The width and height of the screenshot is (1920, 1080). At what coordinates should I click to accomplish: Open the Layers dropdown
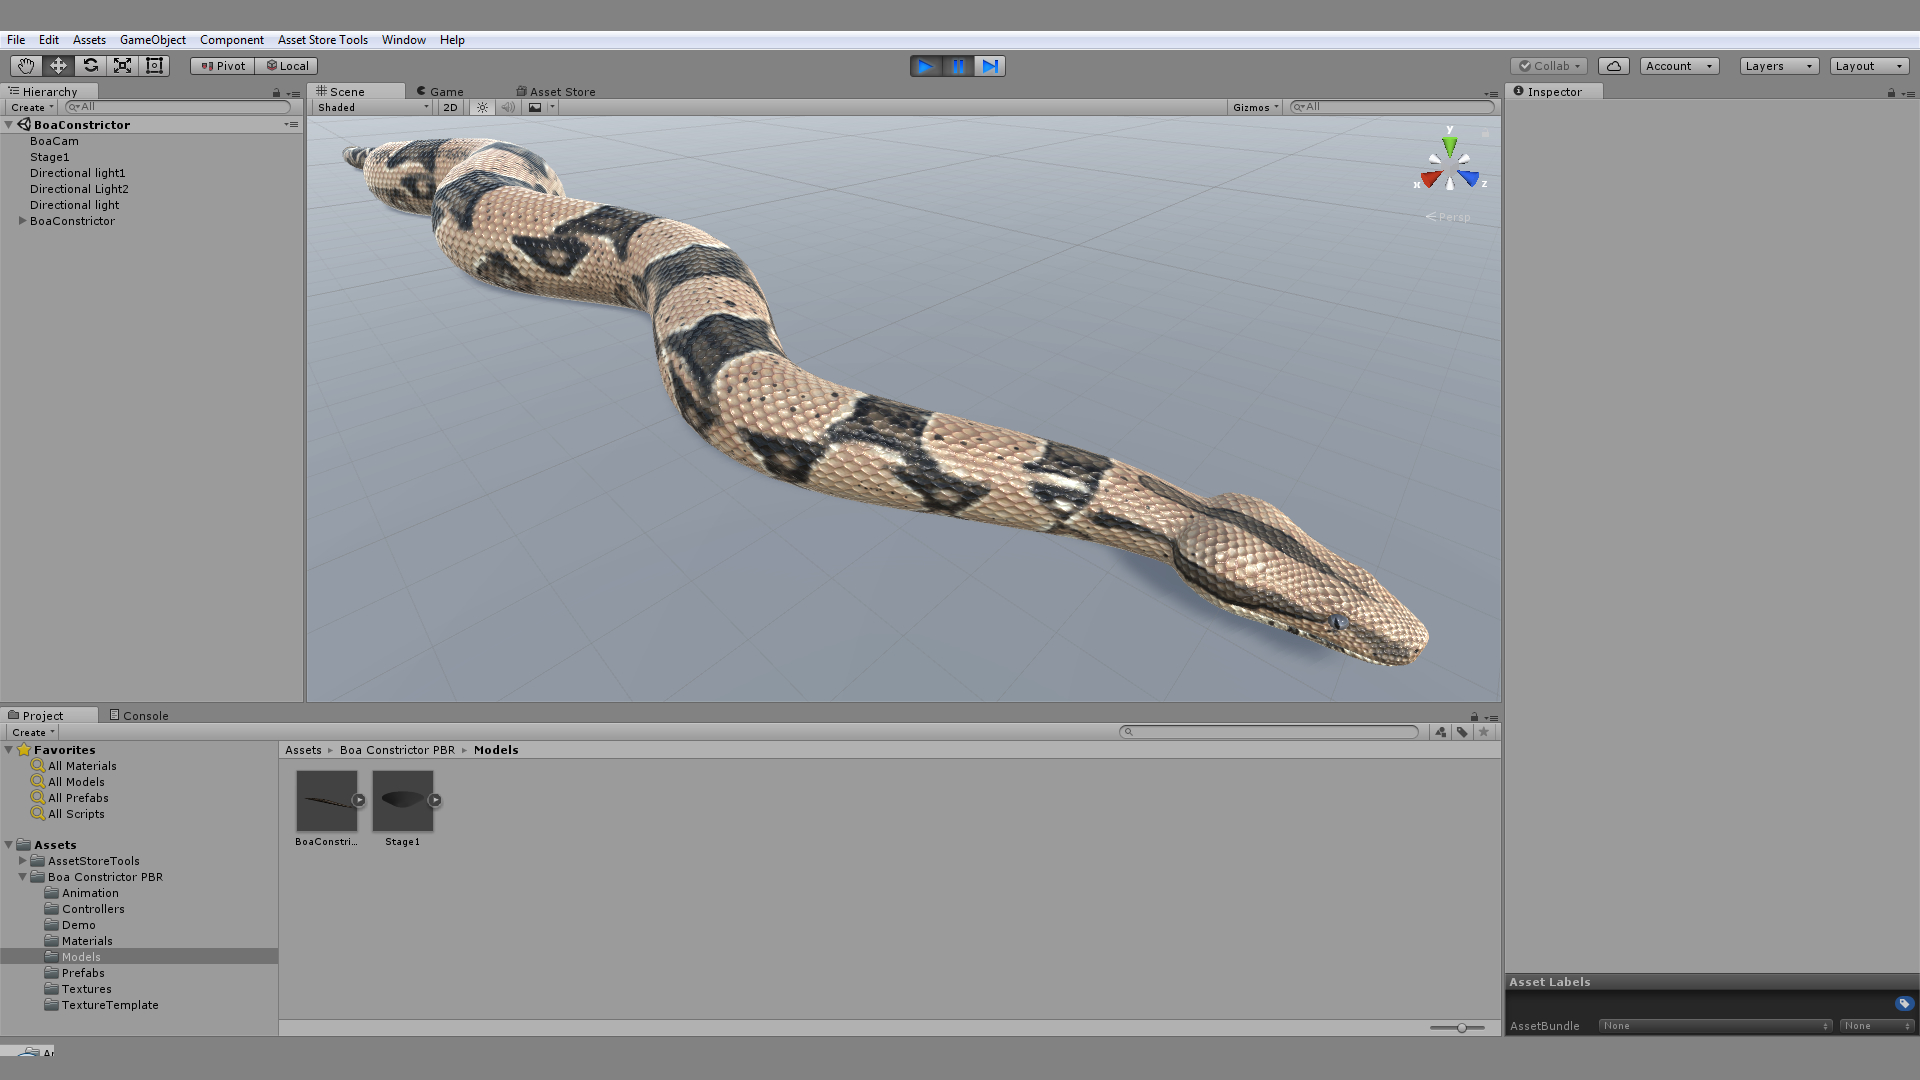point(1778,66)
